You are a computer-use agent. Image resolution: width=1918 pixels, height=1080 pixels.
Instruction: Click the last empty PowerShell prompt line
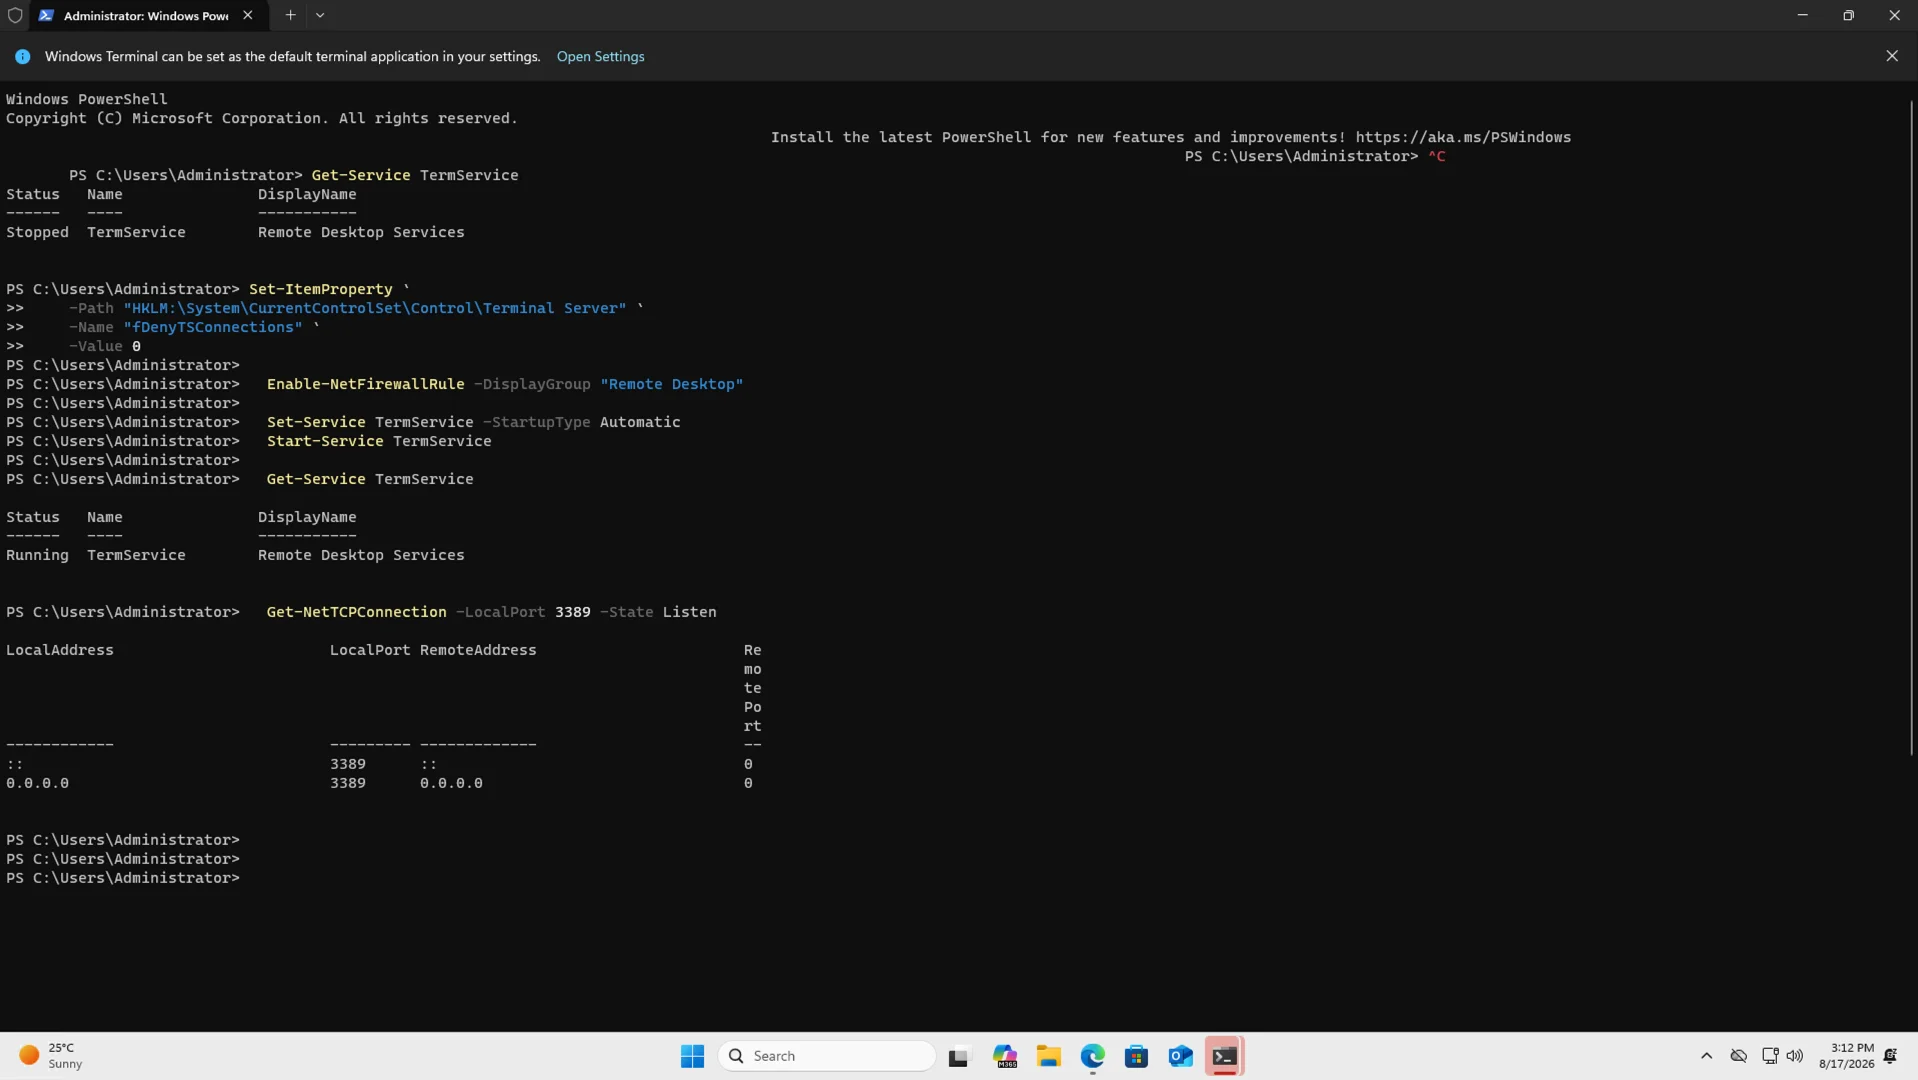(x=123, y=878)
